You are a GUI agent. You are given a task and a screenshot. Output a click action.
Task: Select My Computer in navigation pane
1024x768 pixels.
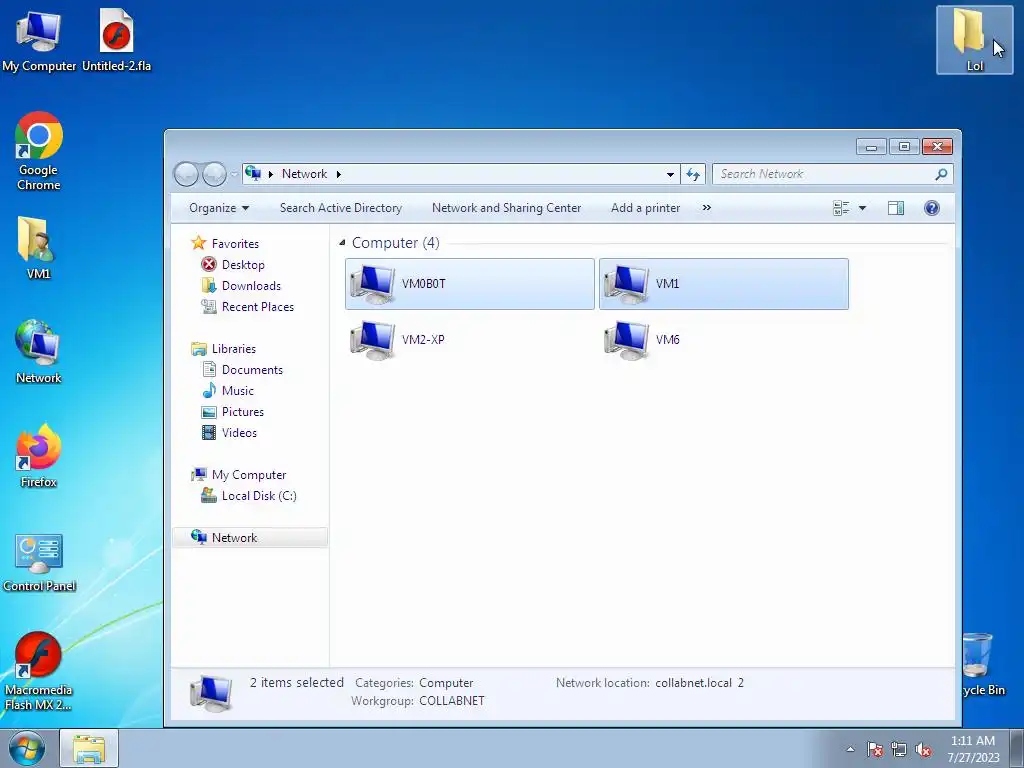coord(249,475)
